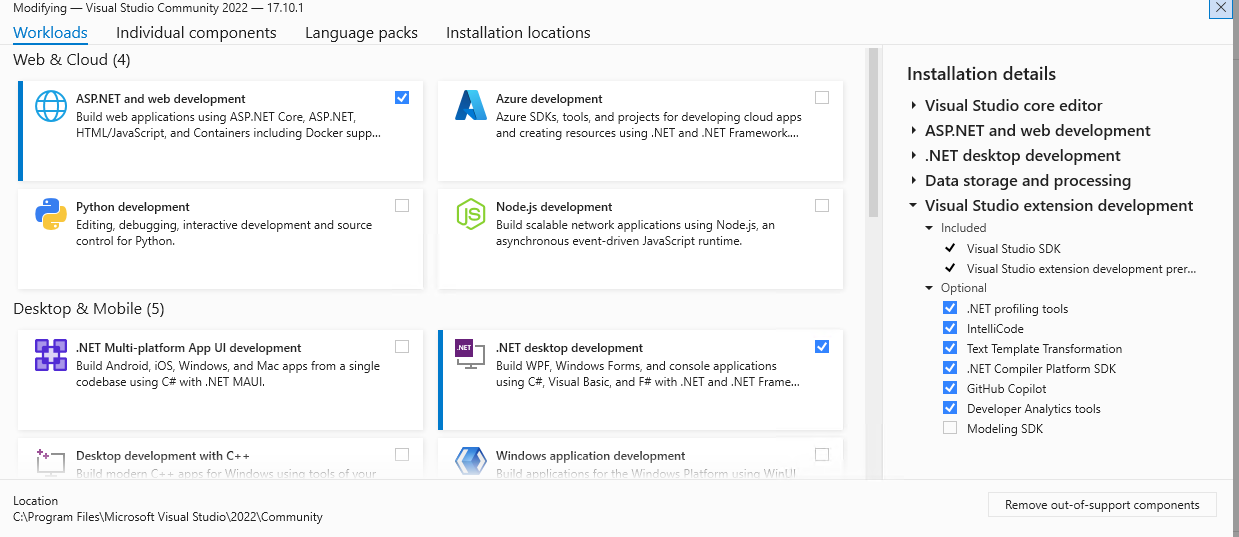Click the install location path text
Image resolution: width=1239 pixels, height=537 pixels.
click(168, 517)
